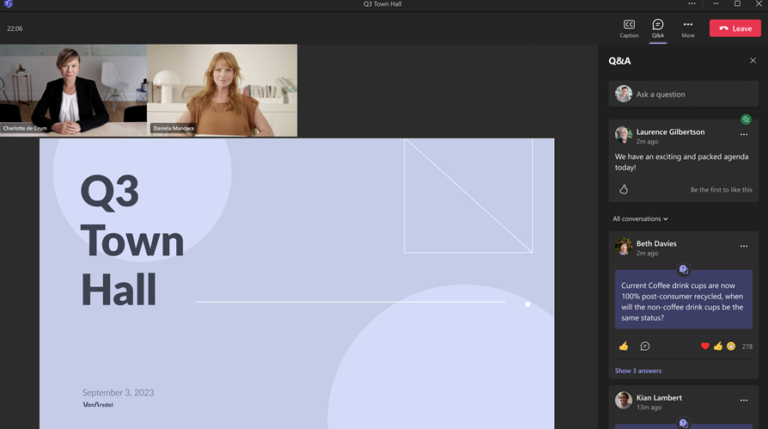
Task: Click the heart reaction on Beth's question
Action: (x=705, y=346)
